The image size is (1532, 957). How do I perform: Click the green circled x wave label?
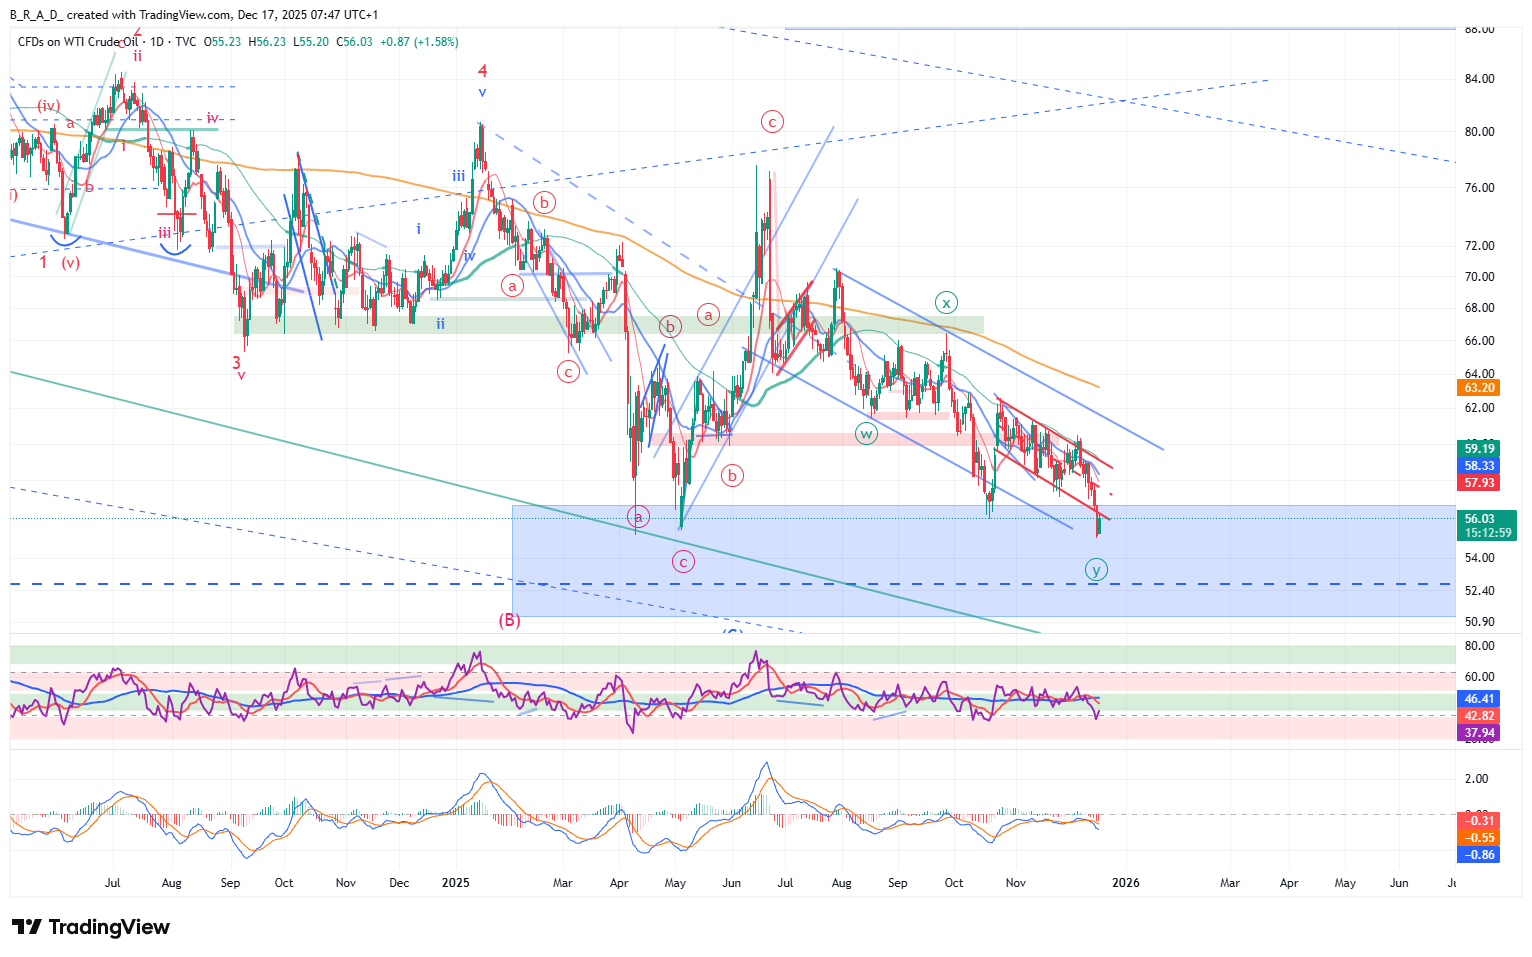click(x=946, y=303)
